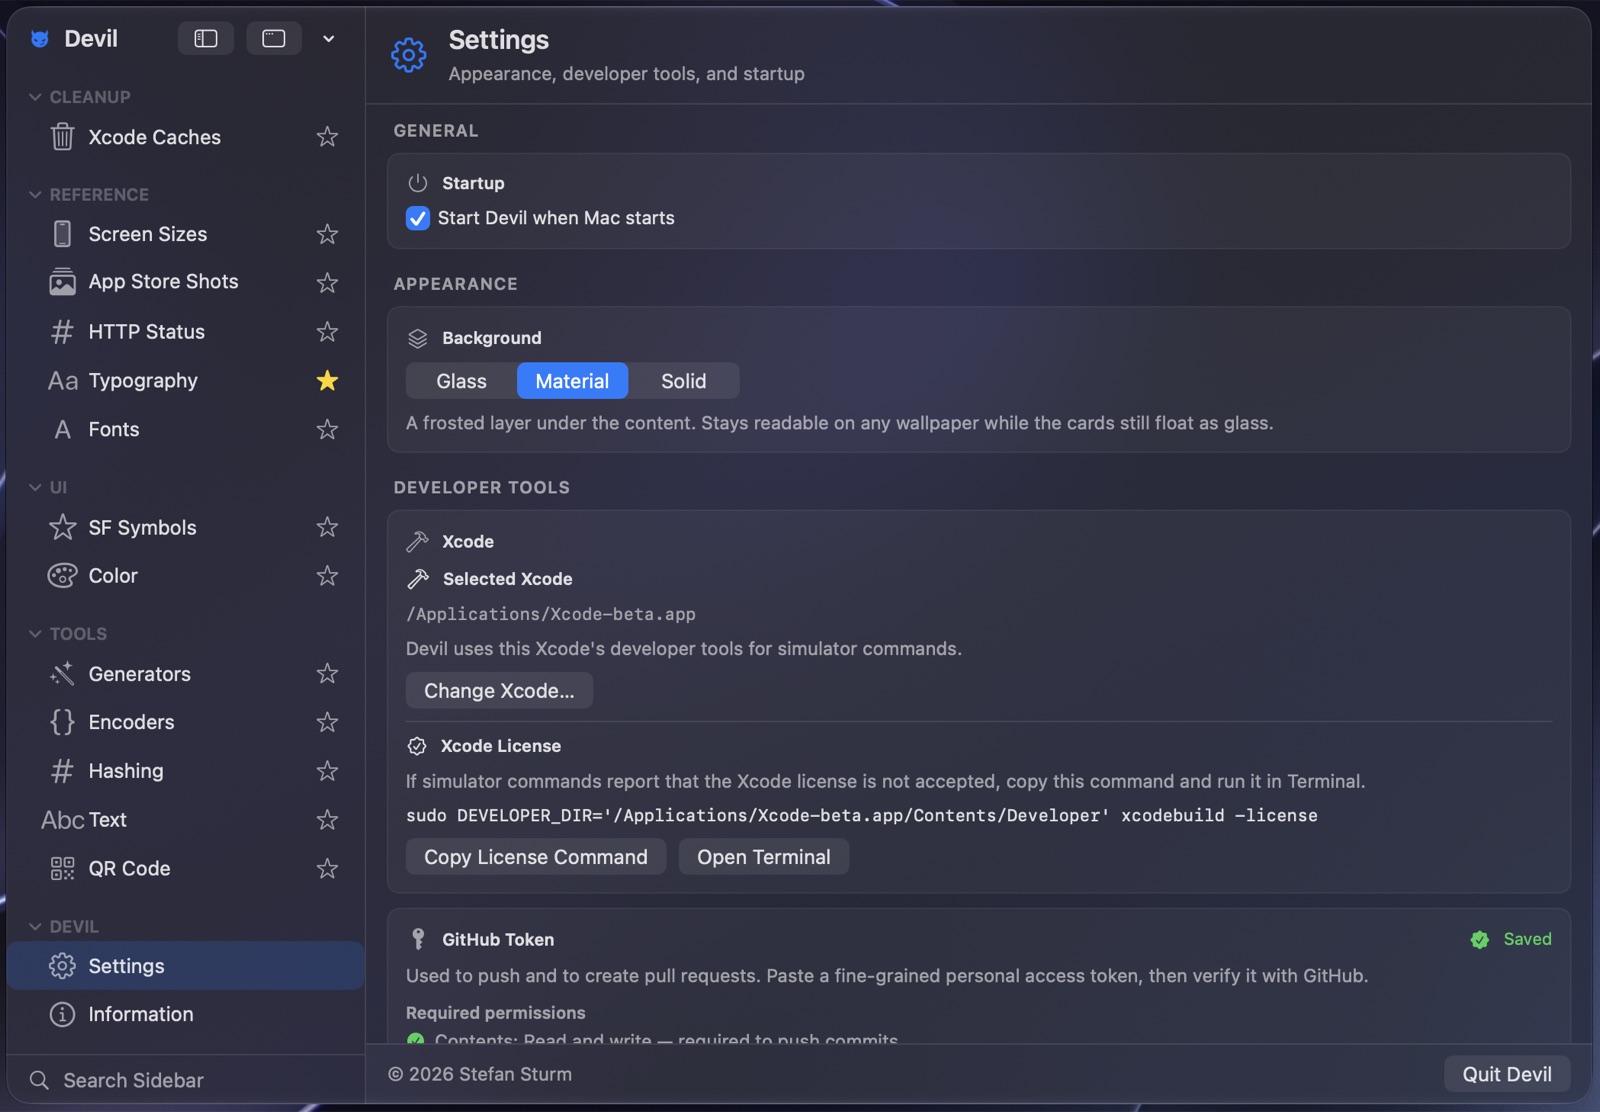Open Typography Aa icon
1600x1112 pixels.
pos(62,381)
